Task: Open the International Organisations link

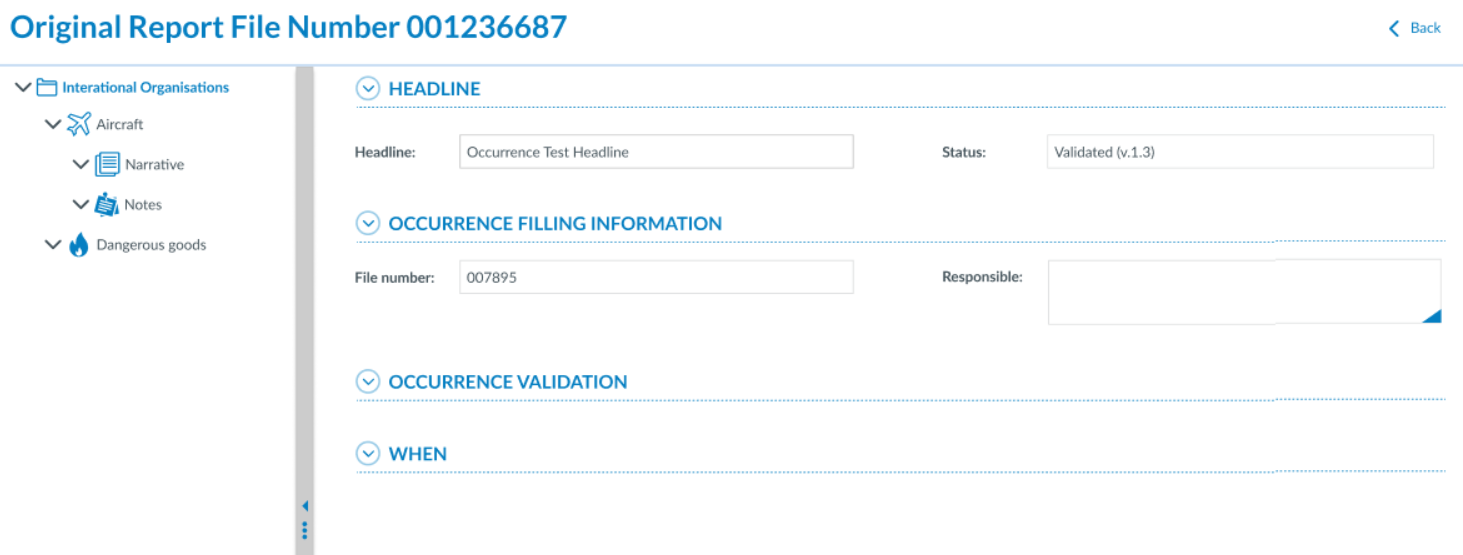Action: pyautogui.click(x=145, y=87)
